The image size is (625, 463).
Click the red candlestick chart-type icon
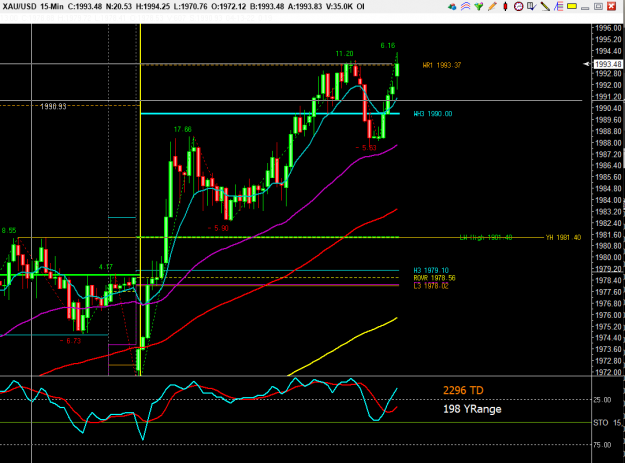(505, 6)
